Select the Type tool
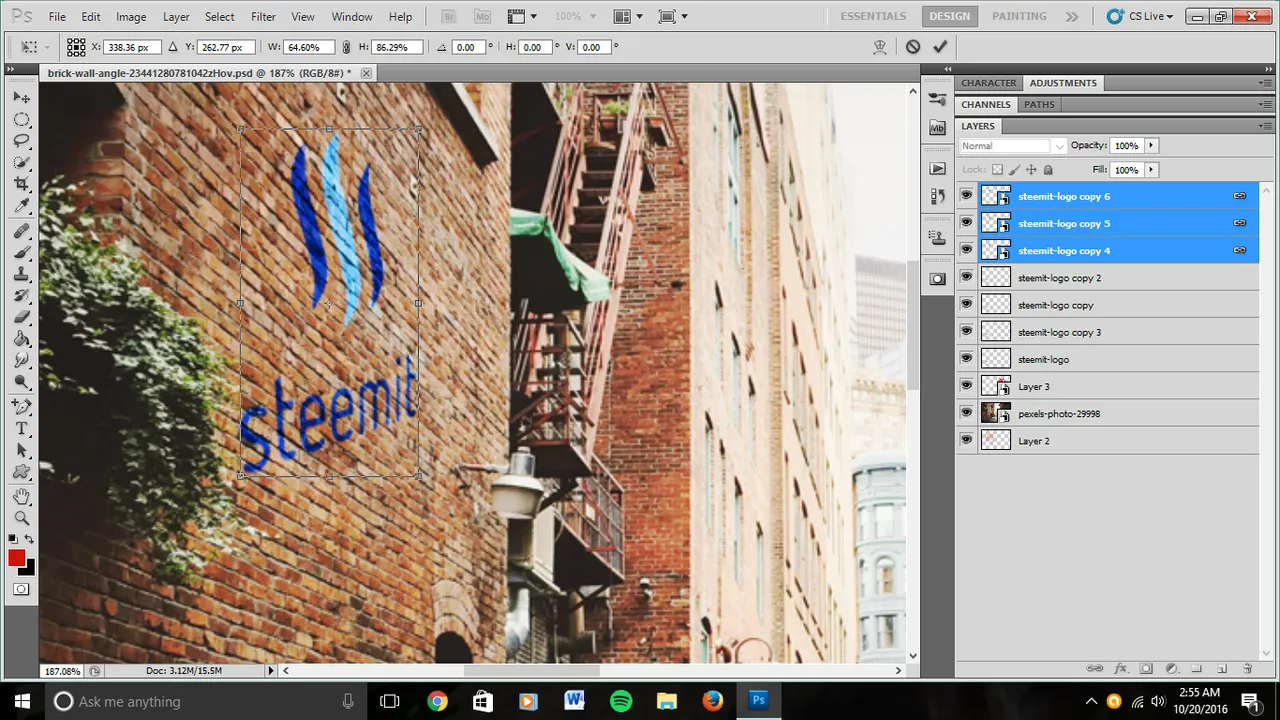This screenshot has width=1280, height=720. tap(21, 429)
